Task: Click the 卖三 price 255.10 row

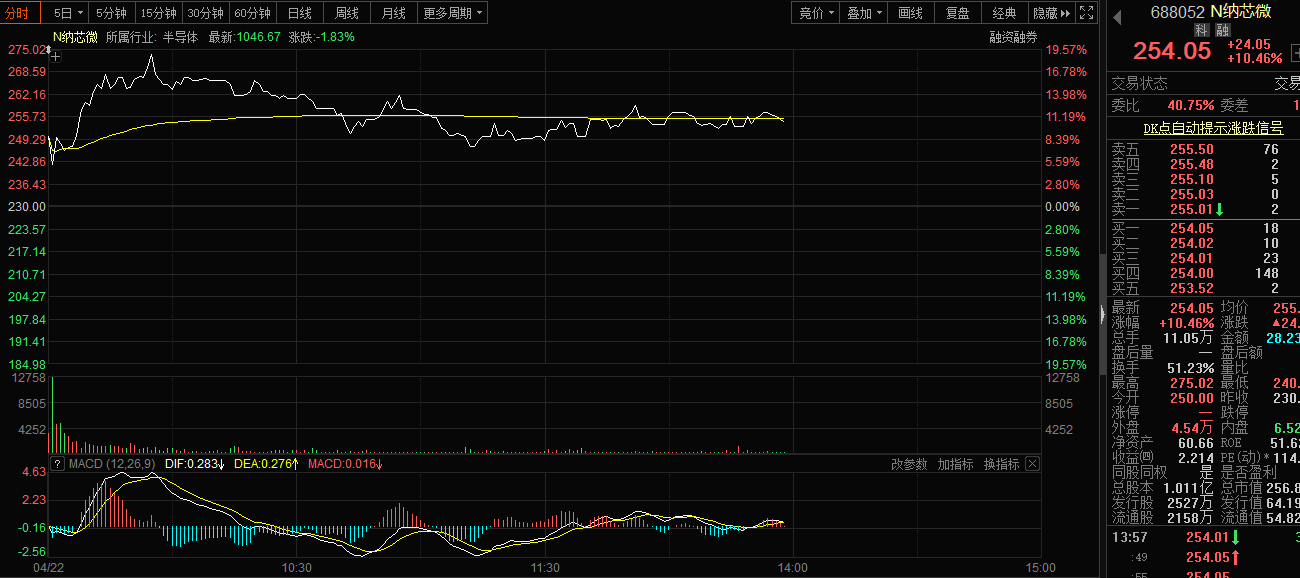Action: coord(1203,179)
